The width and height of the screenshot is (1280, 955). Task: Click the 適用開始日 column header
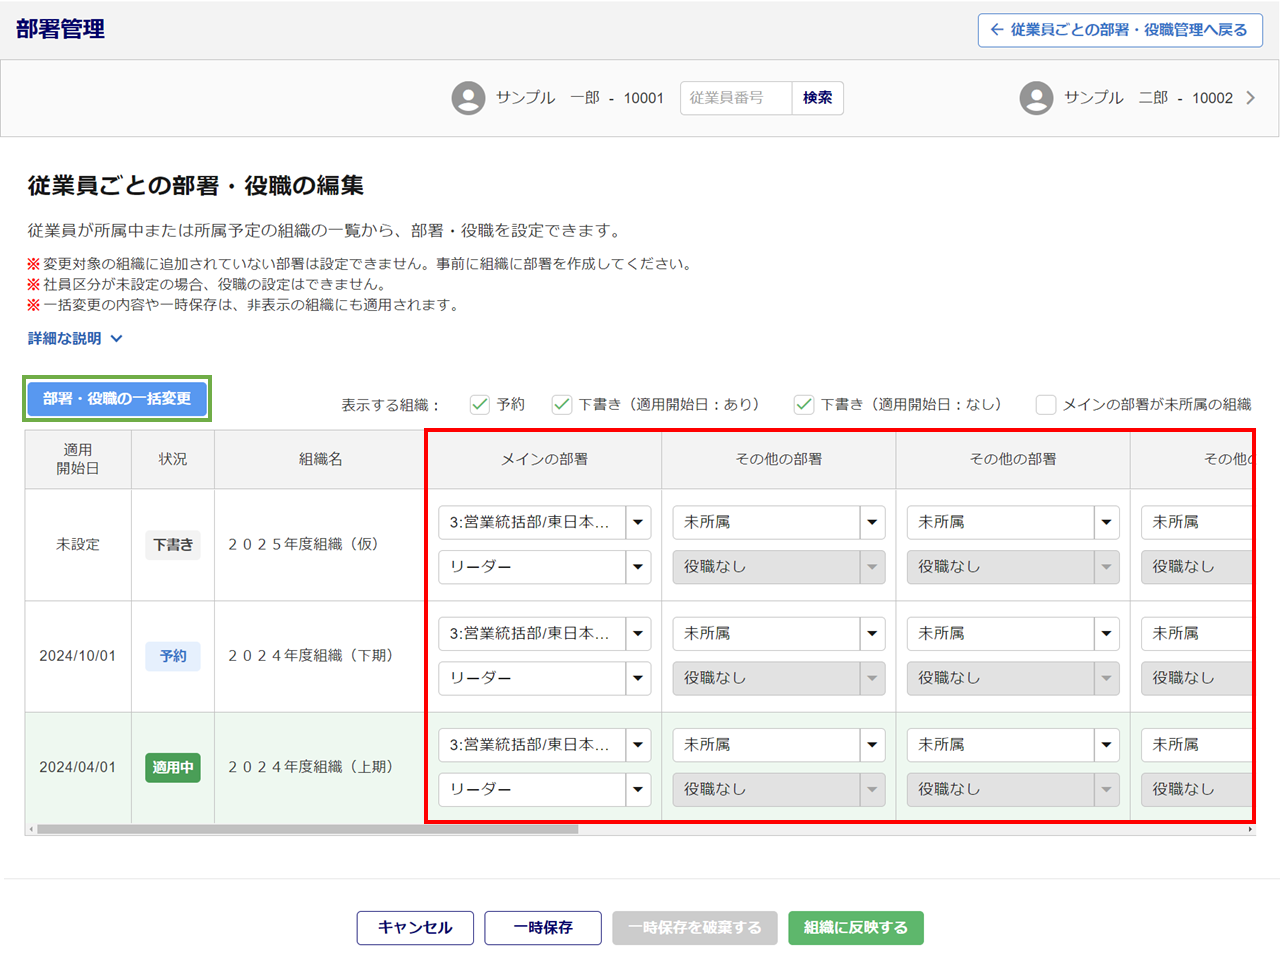pyautogui.click(x=78, y=459)
